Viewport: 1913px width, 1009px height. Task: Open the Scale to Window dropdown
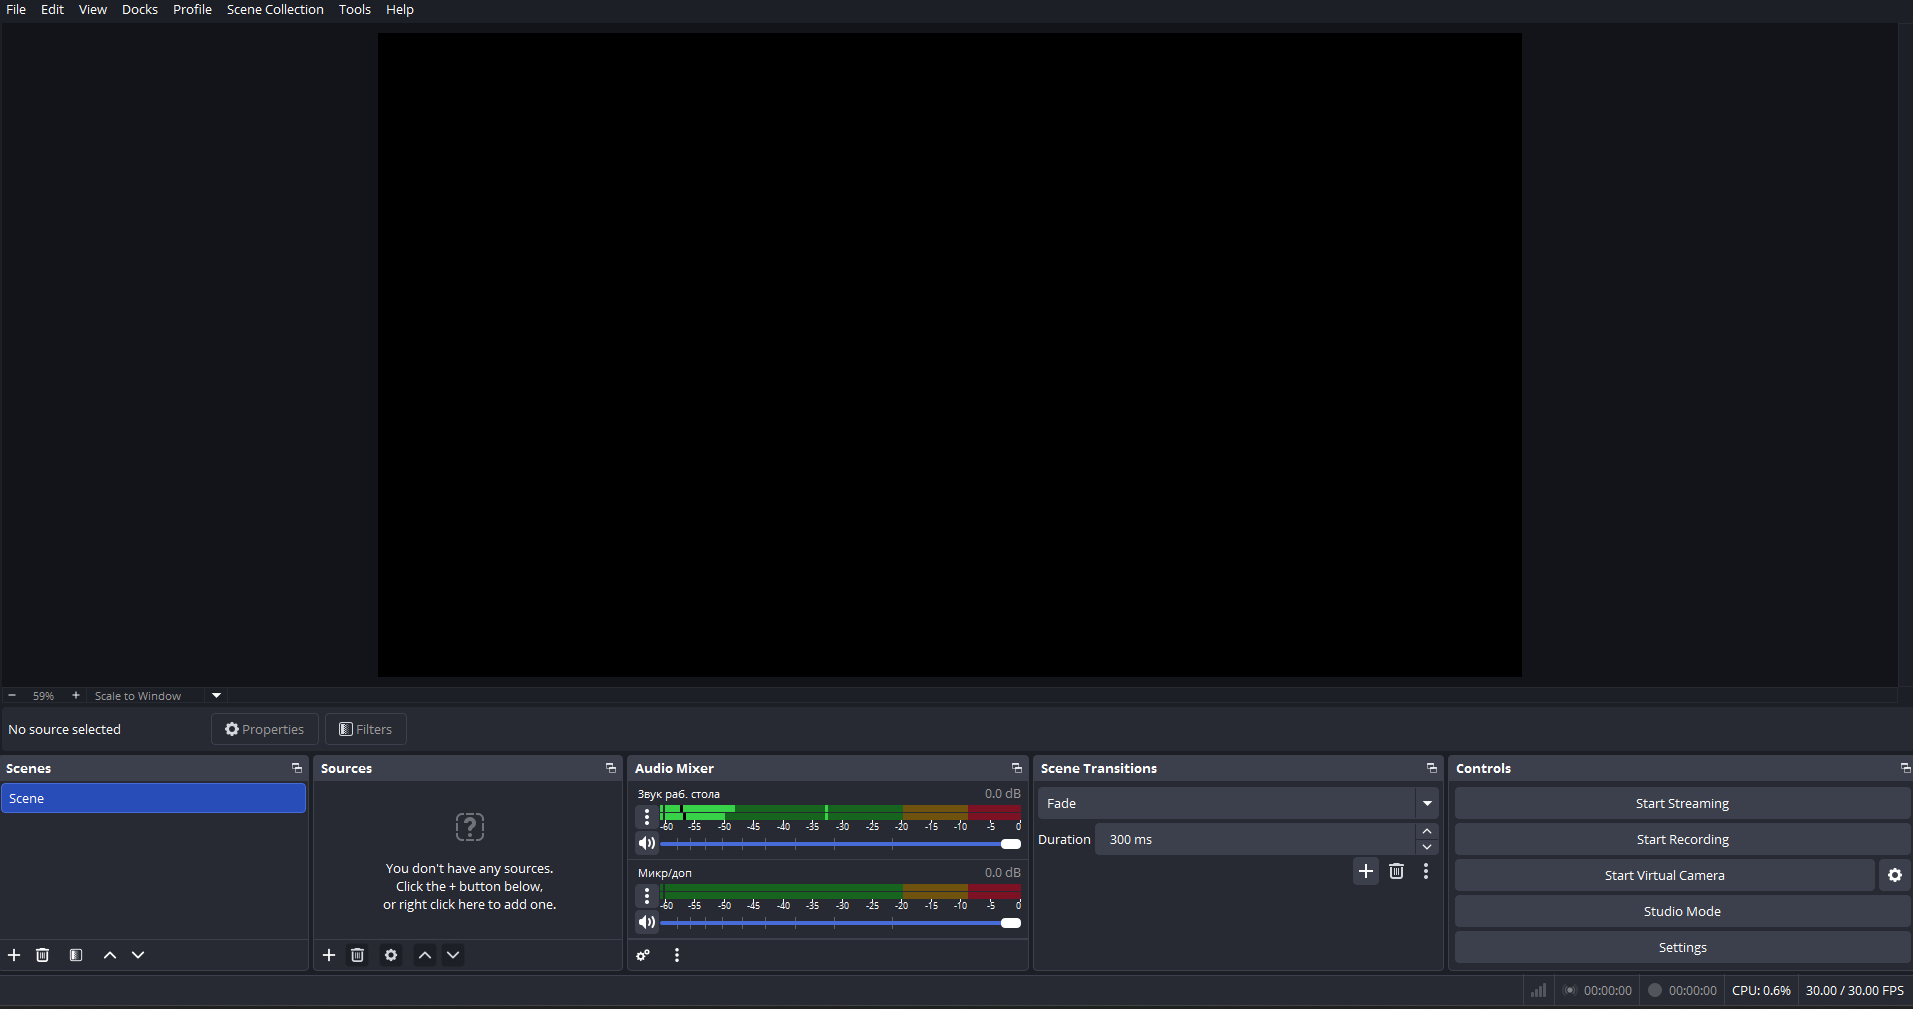[216, 695]
